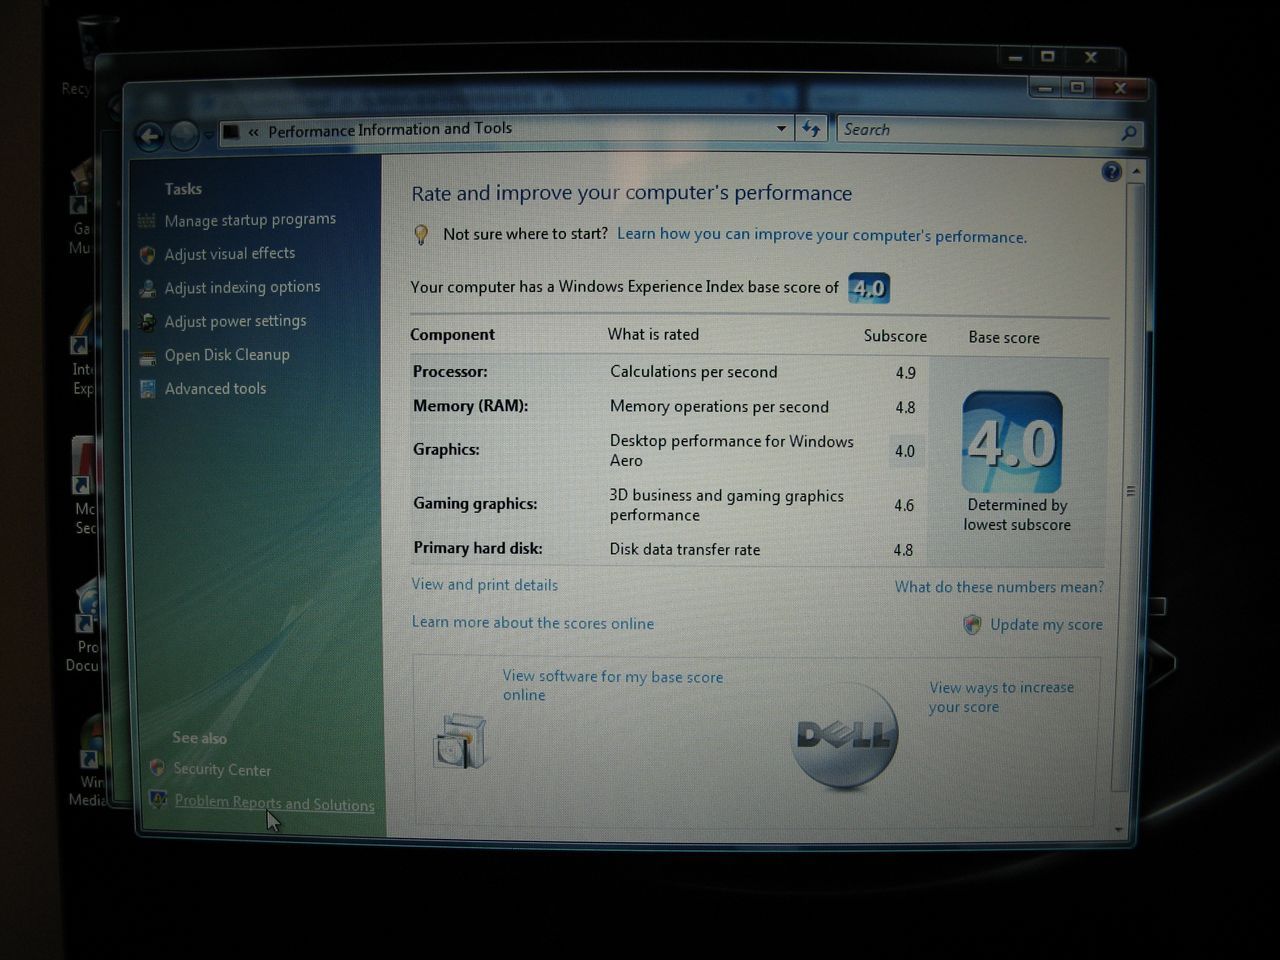Select the Primary hard disk row label
The height and width of the screenshot is (960, 1280).
pos(478,548)
